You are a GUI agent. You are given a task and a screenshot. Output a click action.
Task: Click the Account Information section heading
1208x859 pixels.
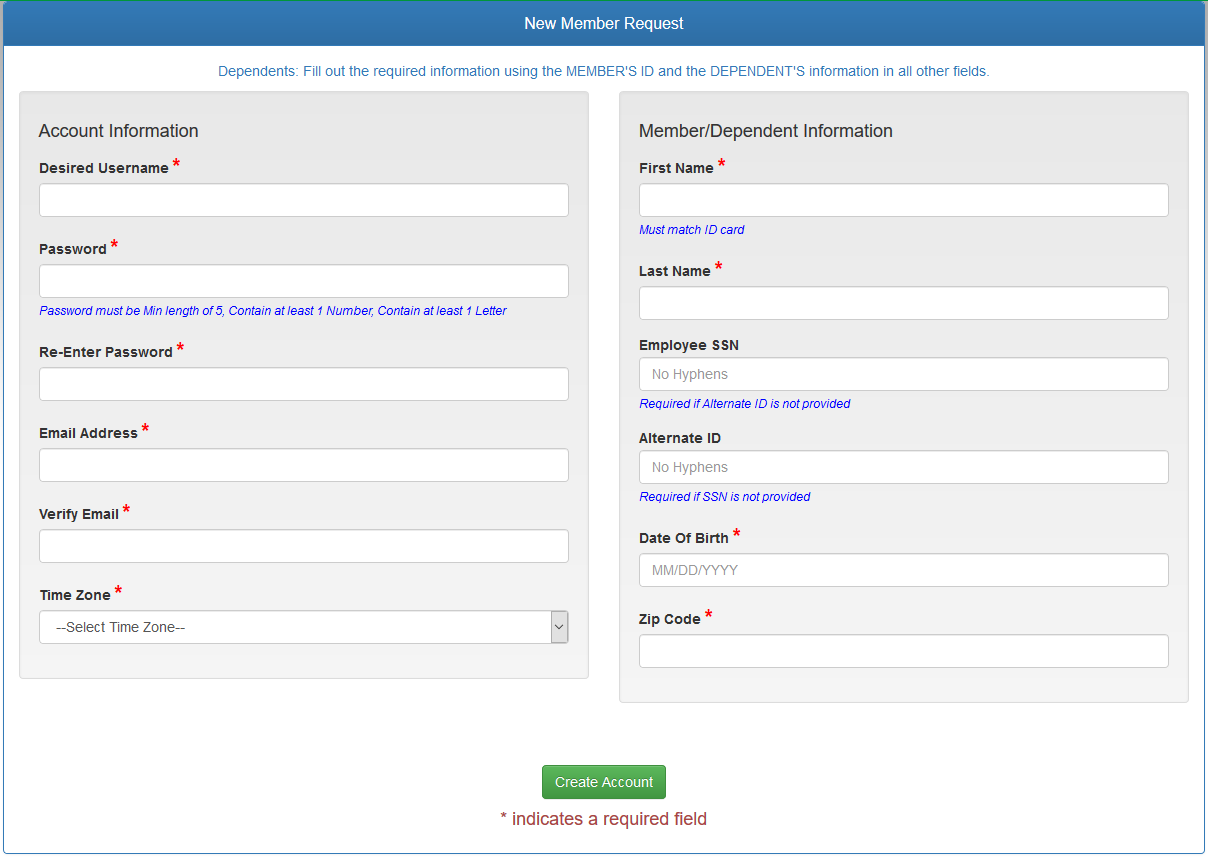(x=119, y=131)
